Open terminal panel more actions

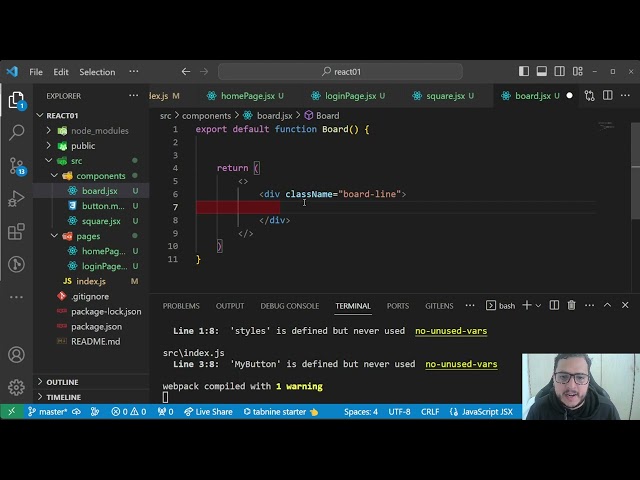pyautogui.click(x=589, y=305)
